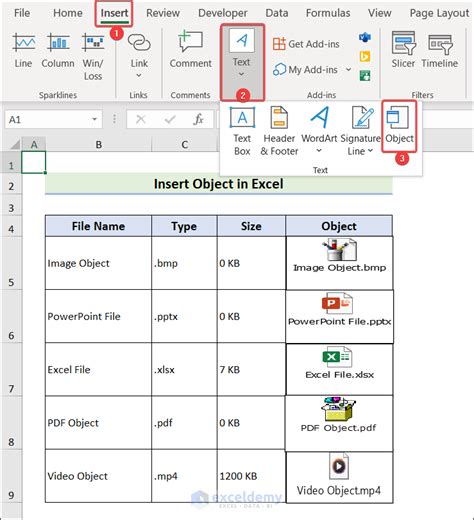Expand the Link dropdown chevron
474x520 pixels.
click(x=139, y=76)
